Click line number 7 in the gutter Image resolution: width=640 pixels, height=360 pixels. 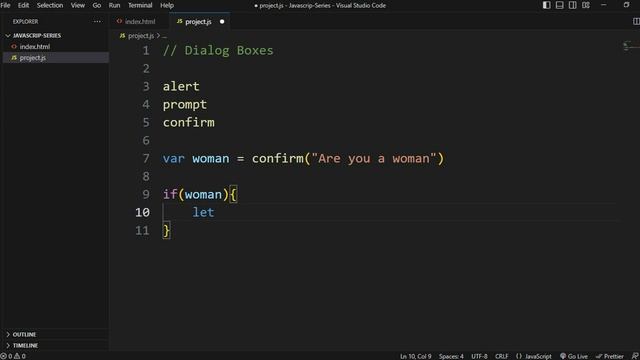[x=146, y=158]
